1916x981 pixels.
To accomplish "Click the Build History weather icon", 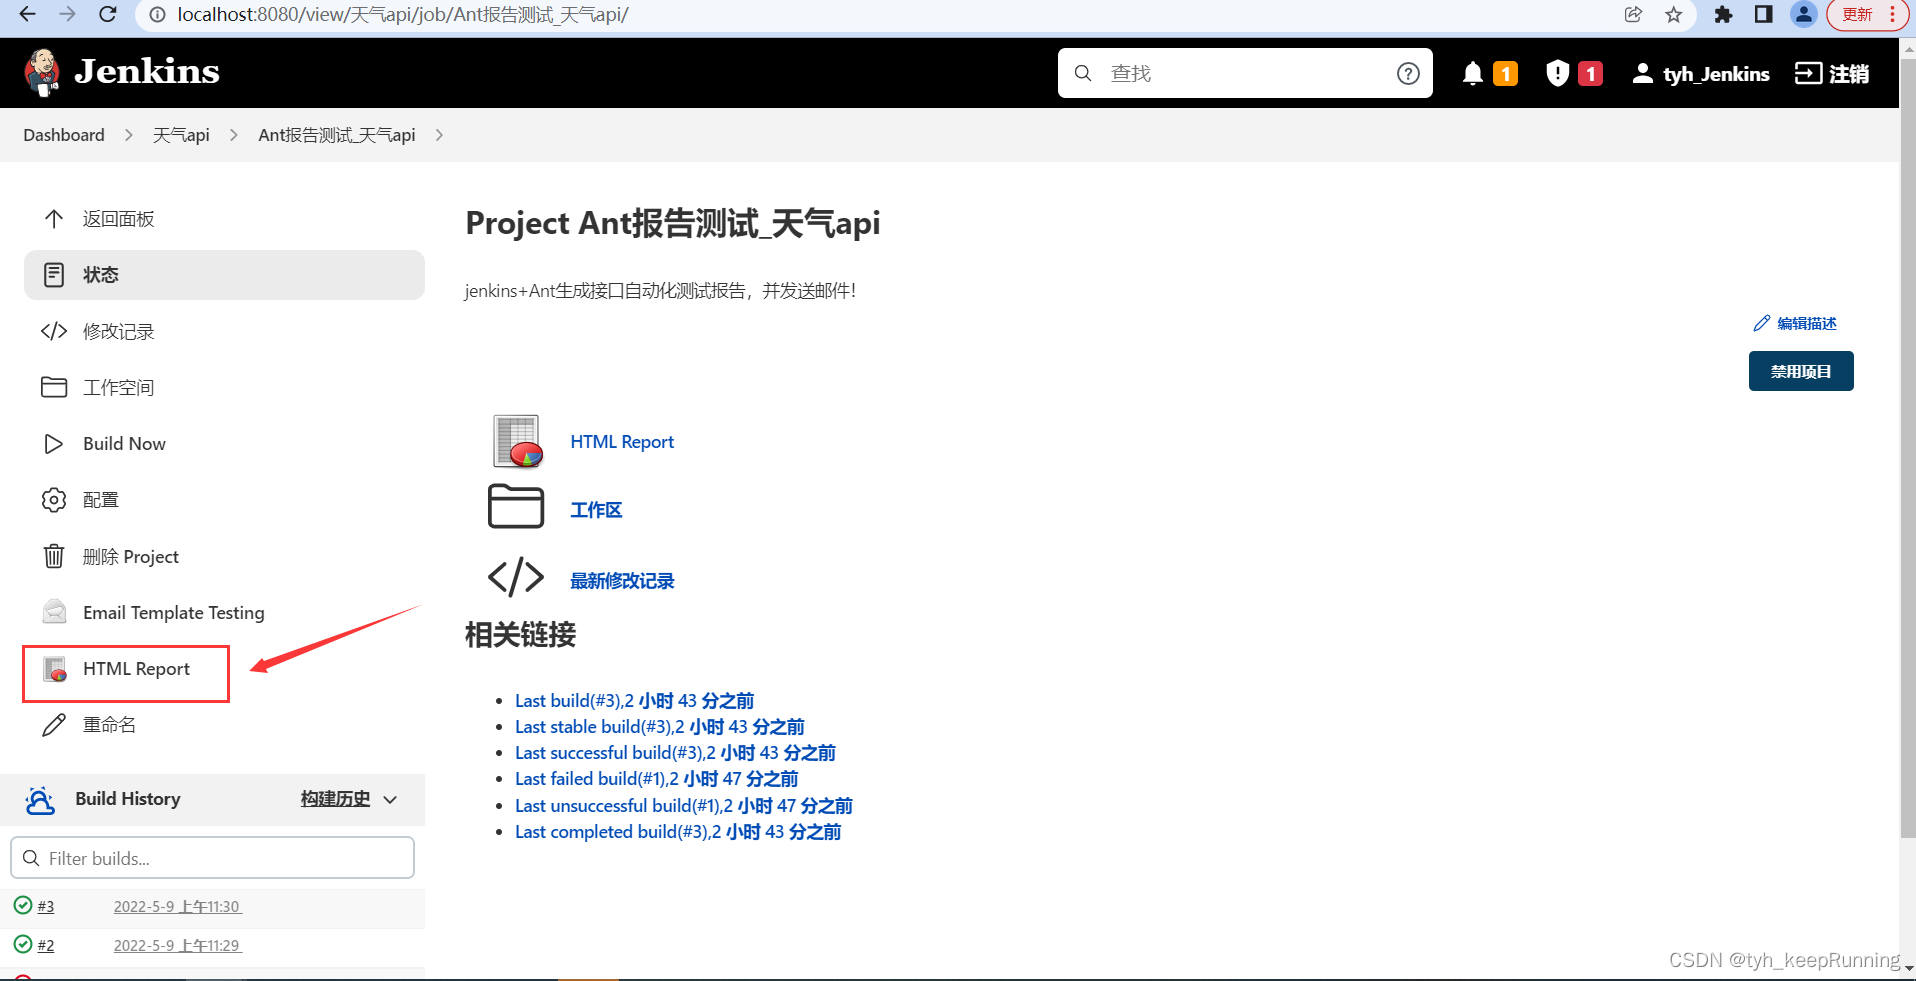I will (40, 800).
